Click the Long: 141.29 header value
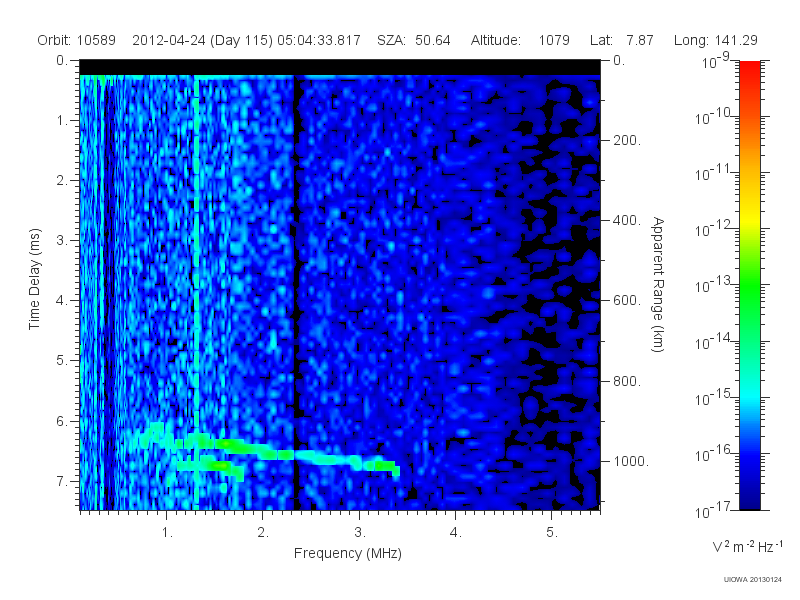 click(x=715, y=40)
